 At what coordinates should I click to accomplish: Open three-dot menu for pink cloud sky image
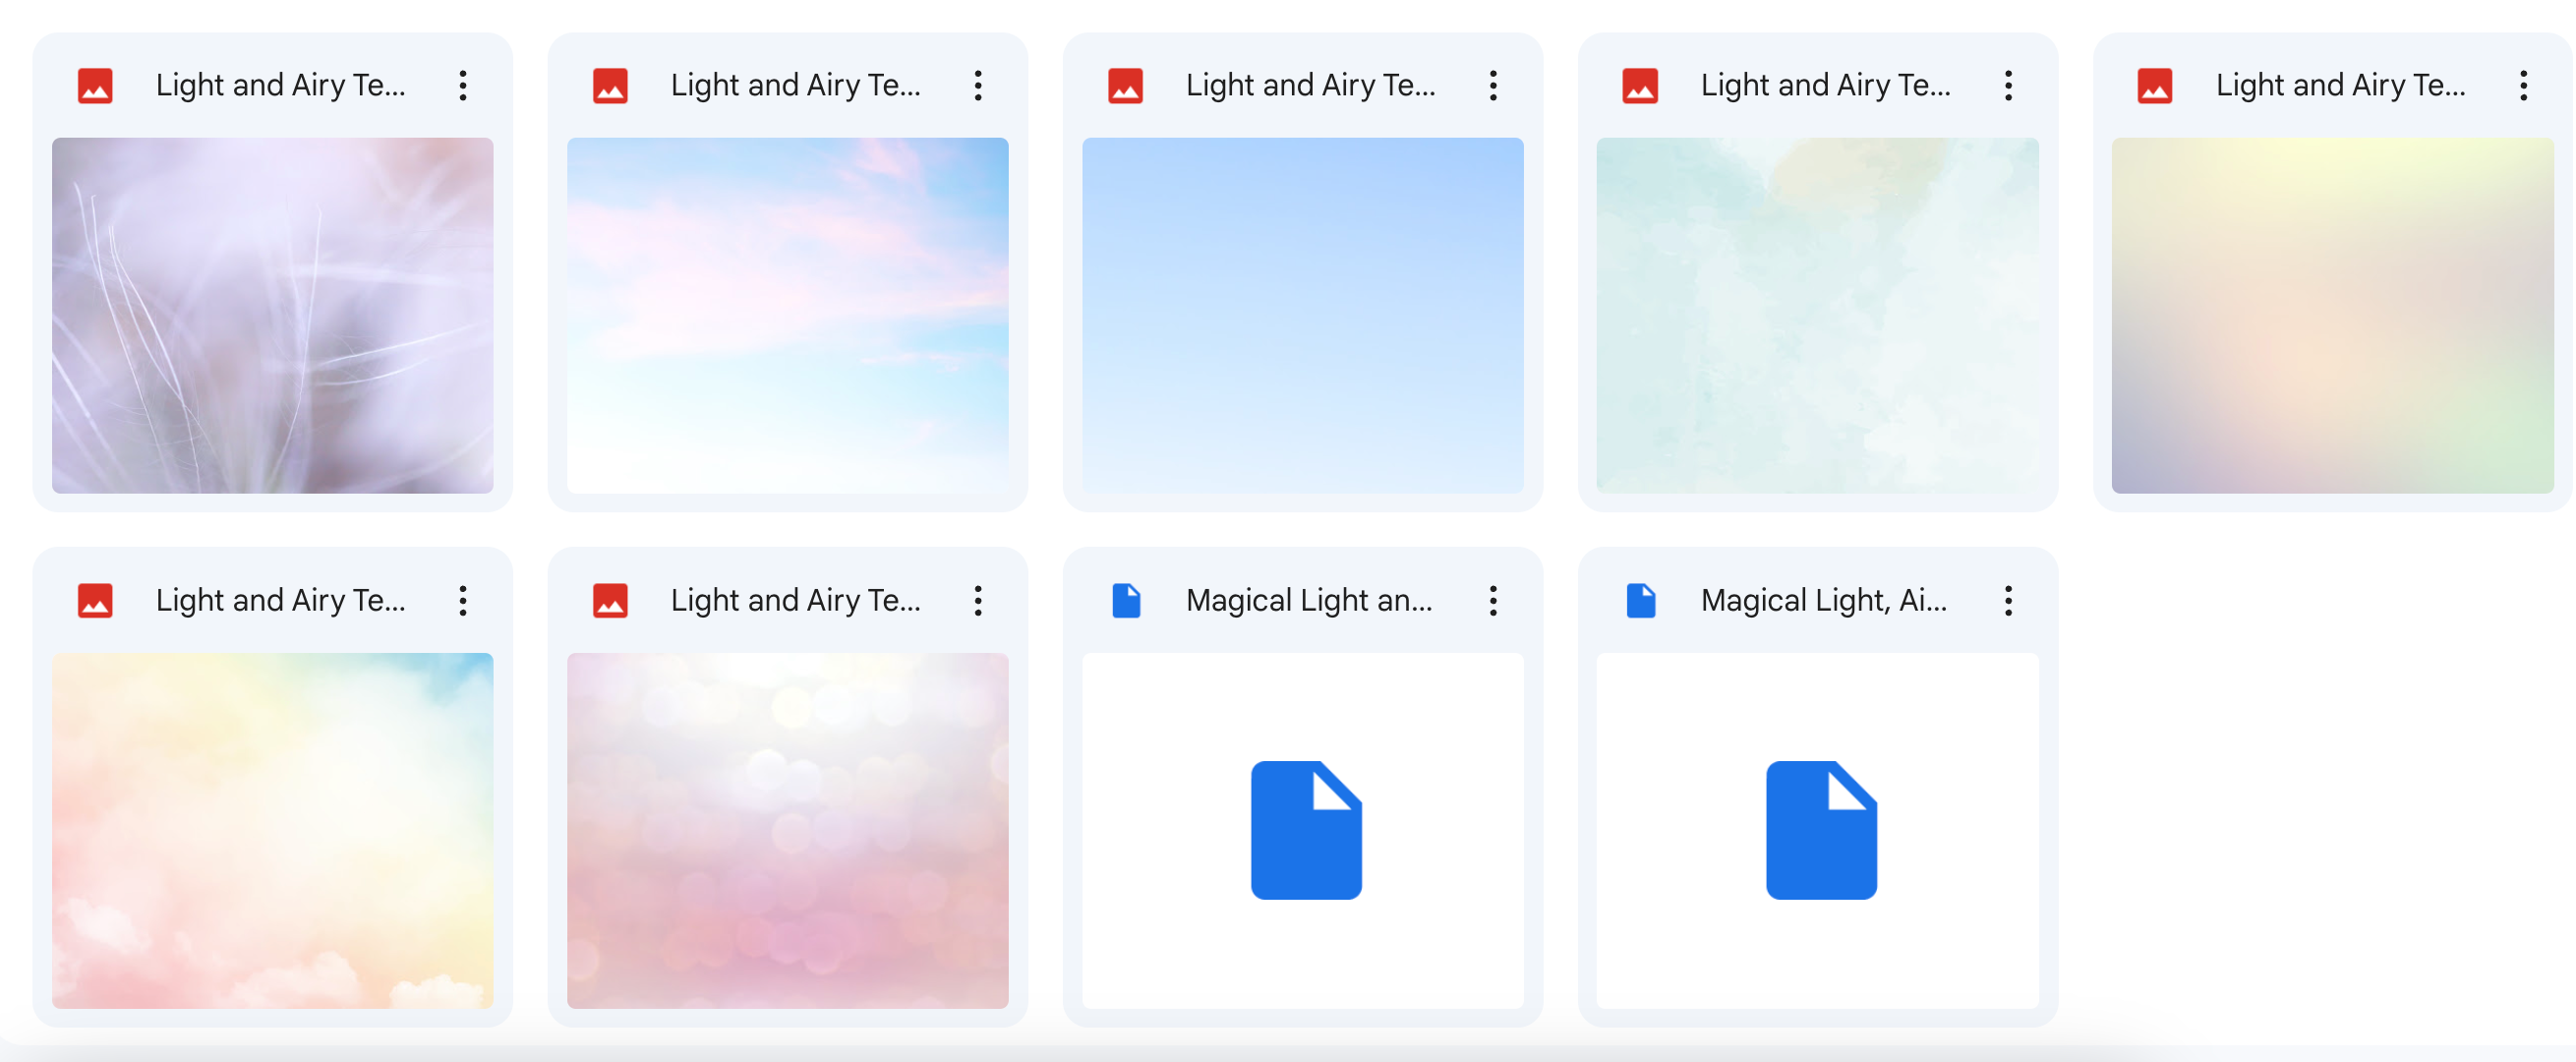[x=977, y=86]
